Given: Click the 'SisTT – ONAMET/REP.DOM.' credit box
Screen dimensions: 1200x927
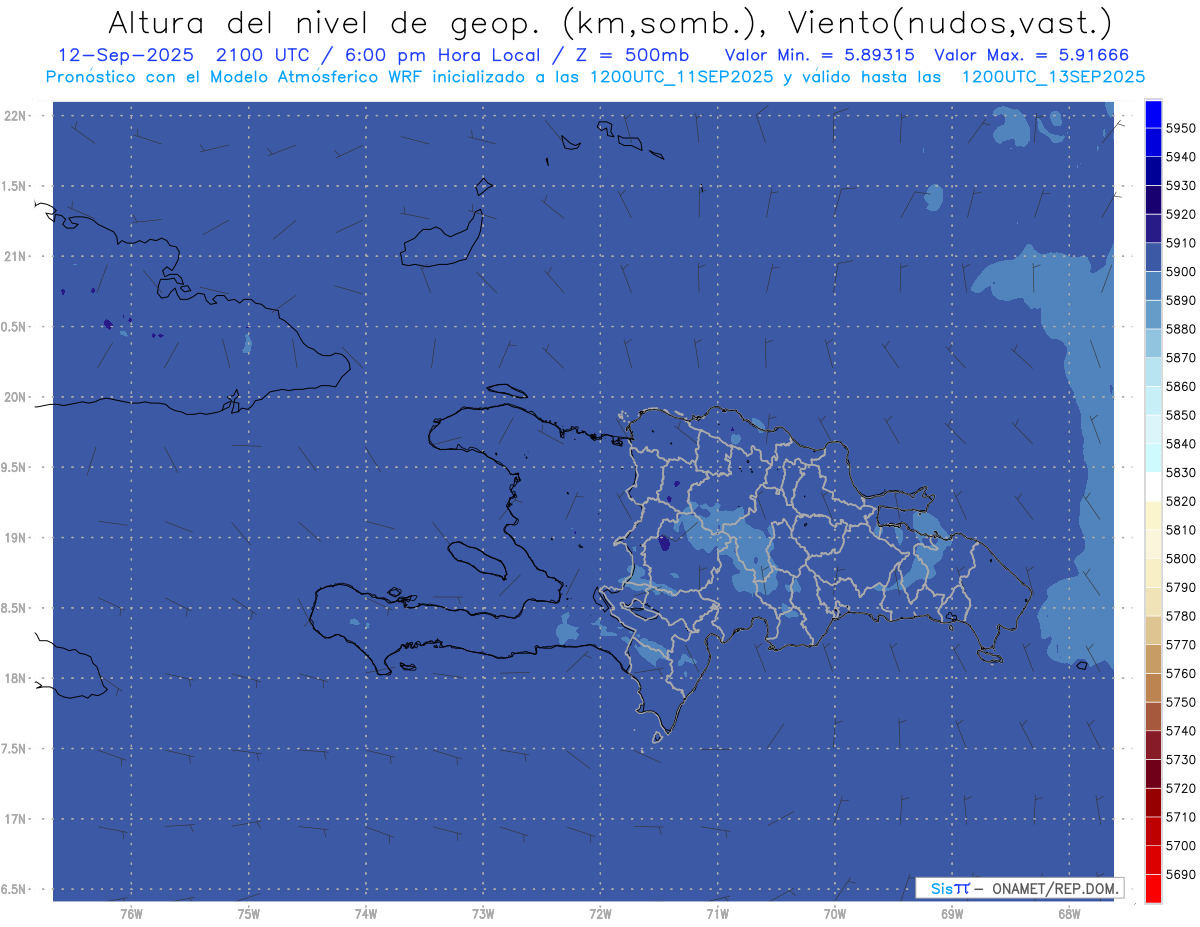Looking at the screenshot, I should coord(1019,888).
